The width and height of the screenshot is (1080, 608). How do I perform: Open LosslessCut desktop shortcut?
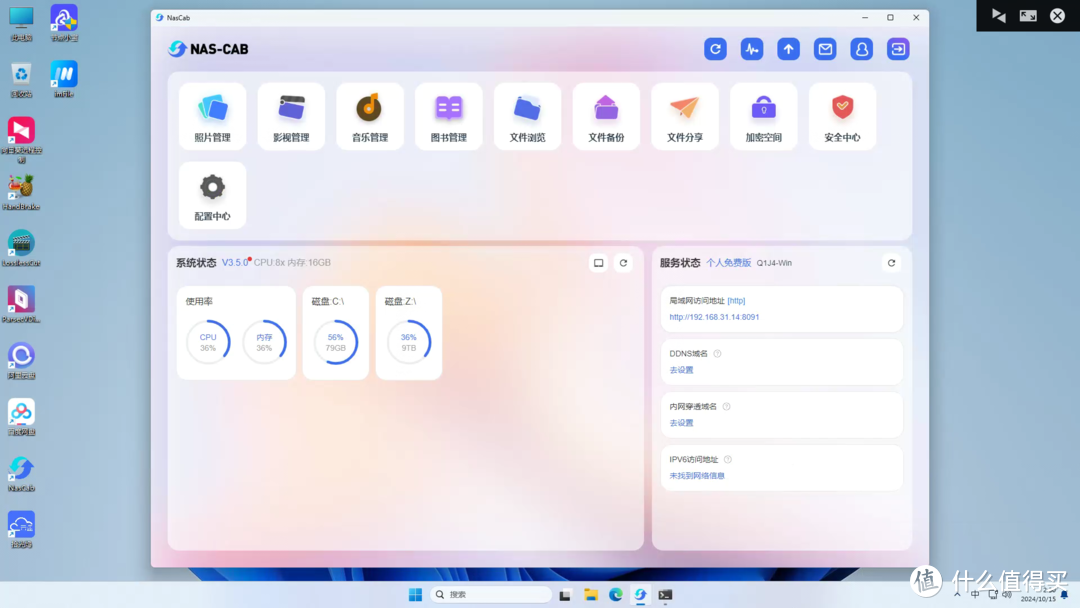[x=21, y=249]
